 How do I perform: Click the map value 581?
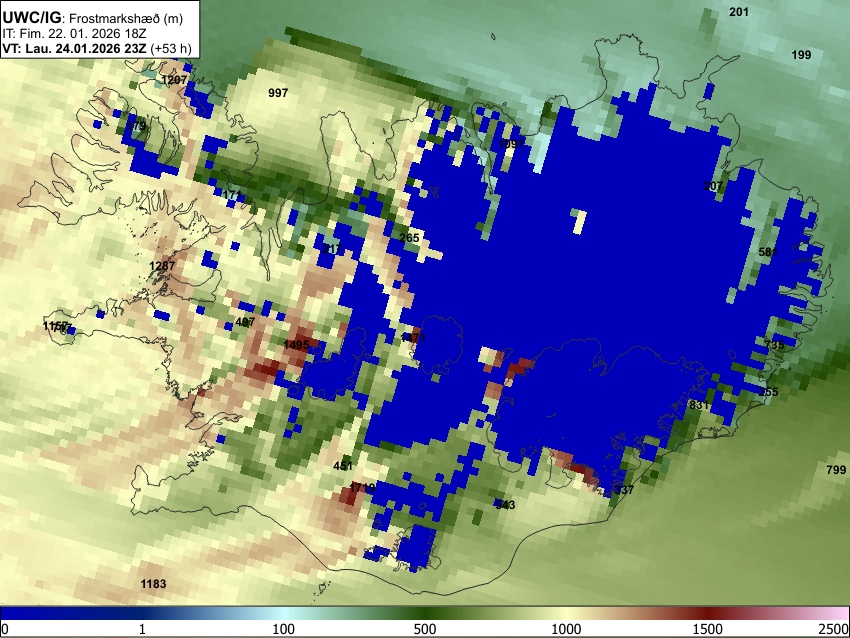pyautogui.click(x=768, y=252)
